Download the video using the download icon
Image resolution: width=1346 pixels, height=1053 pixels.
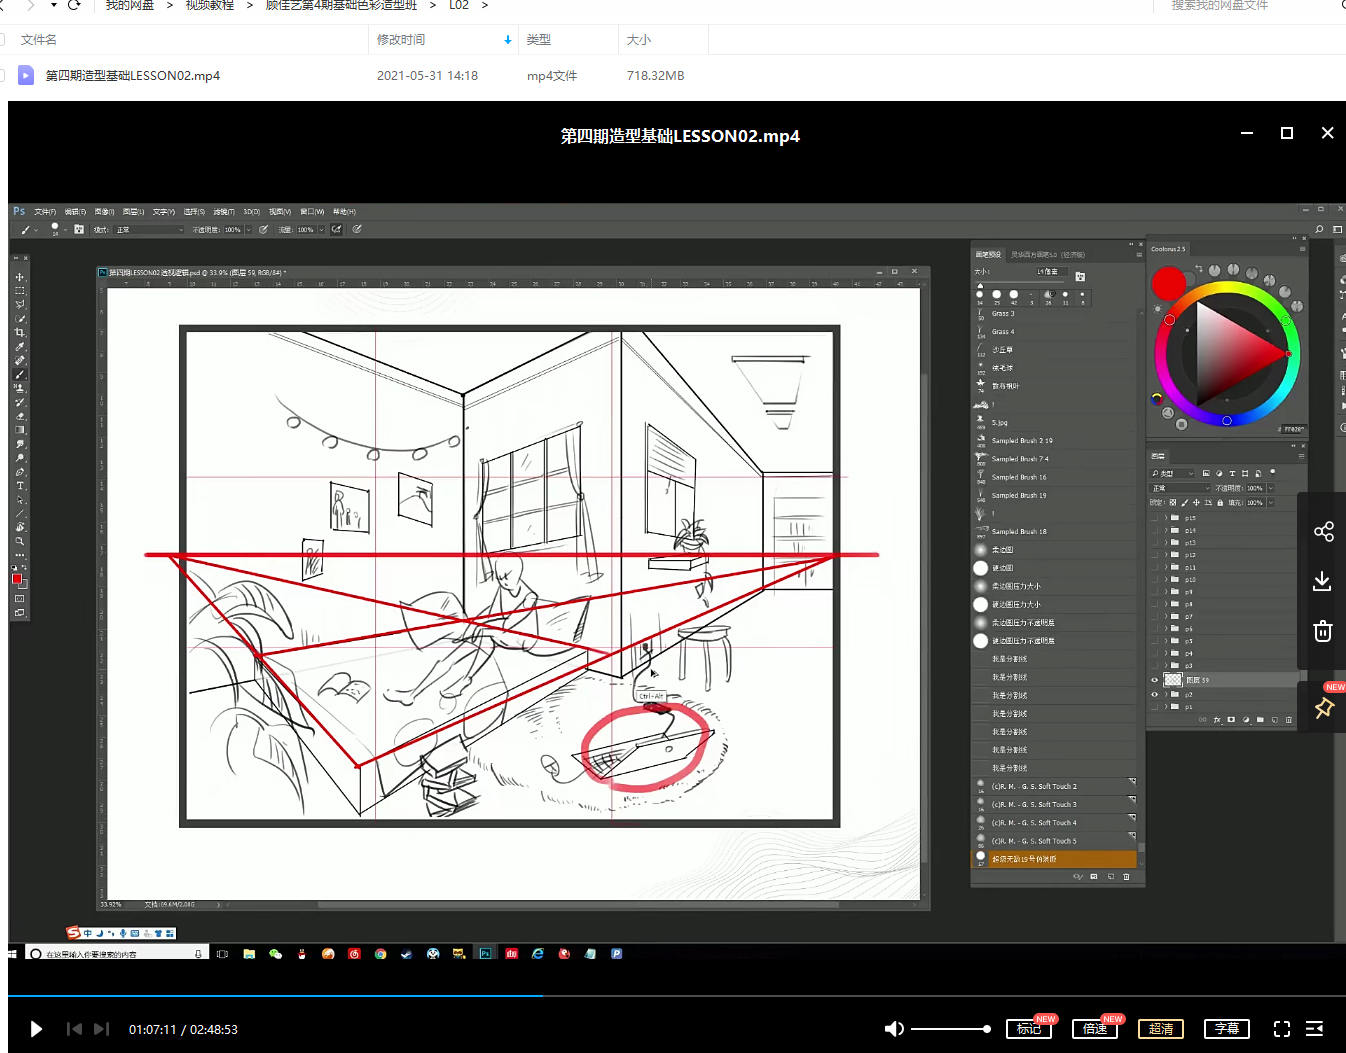[x=1322, y=581]
